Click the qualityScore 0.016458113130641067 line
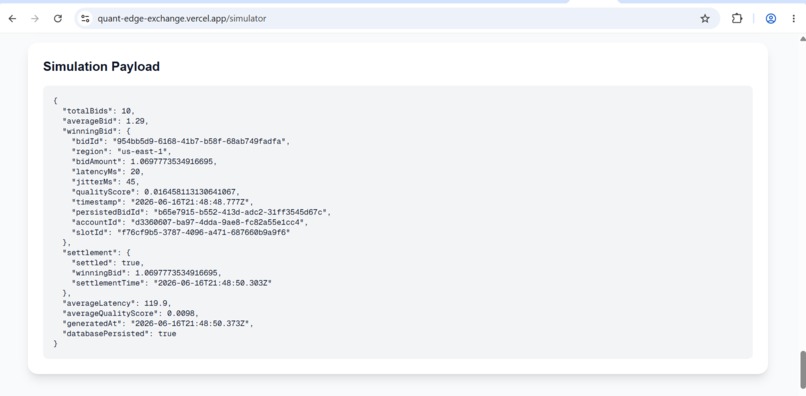The width and height of the screenshot is (806, 396). pos(156,192)
